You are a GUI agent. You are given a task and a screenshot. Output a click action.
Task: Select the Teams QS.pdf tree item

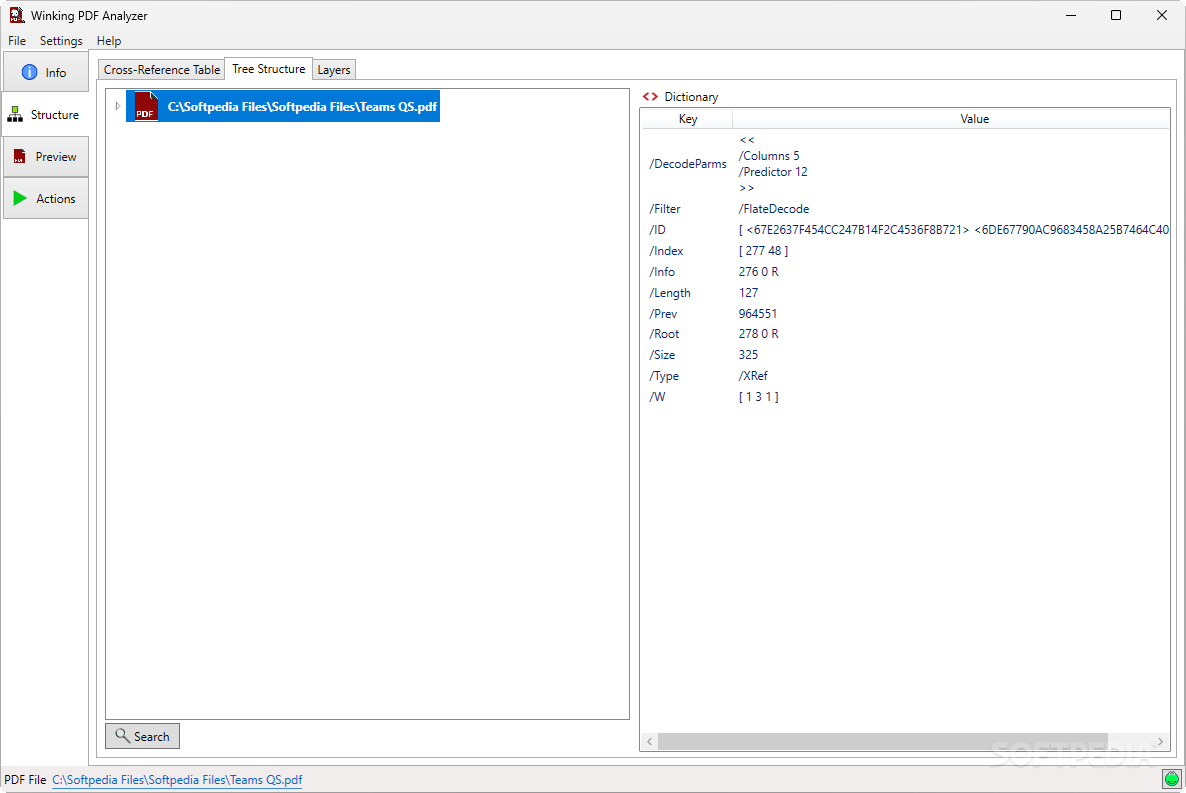point(283,107)
